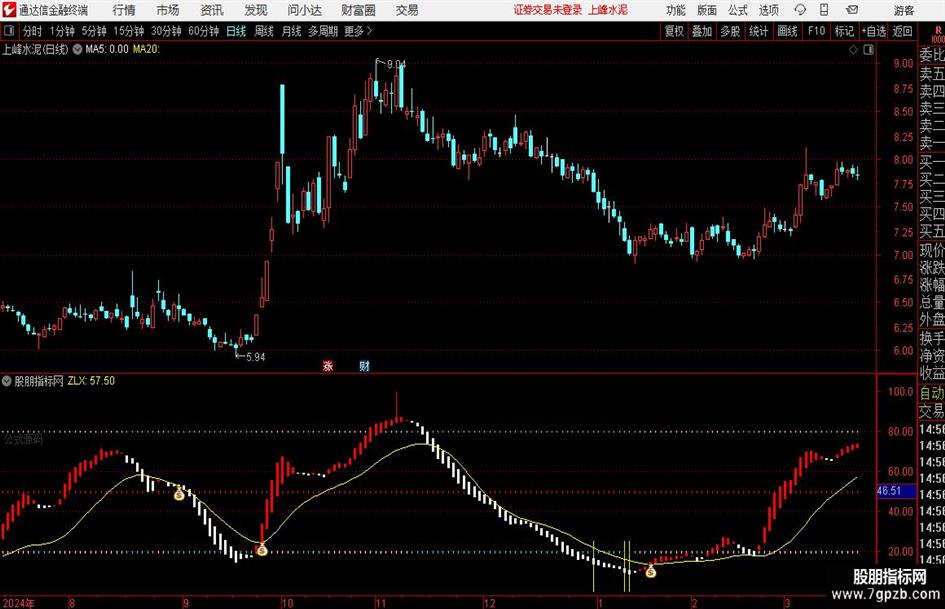Expand the 更多 periods chevron
Image resolution: width=945 pixels, height=609 pixels.
click(x=369, y=31)
